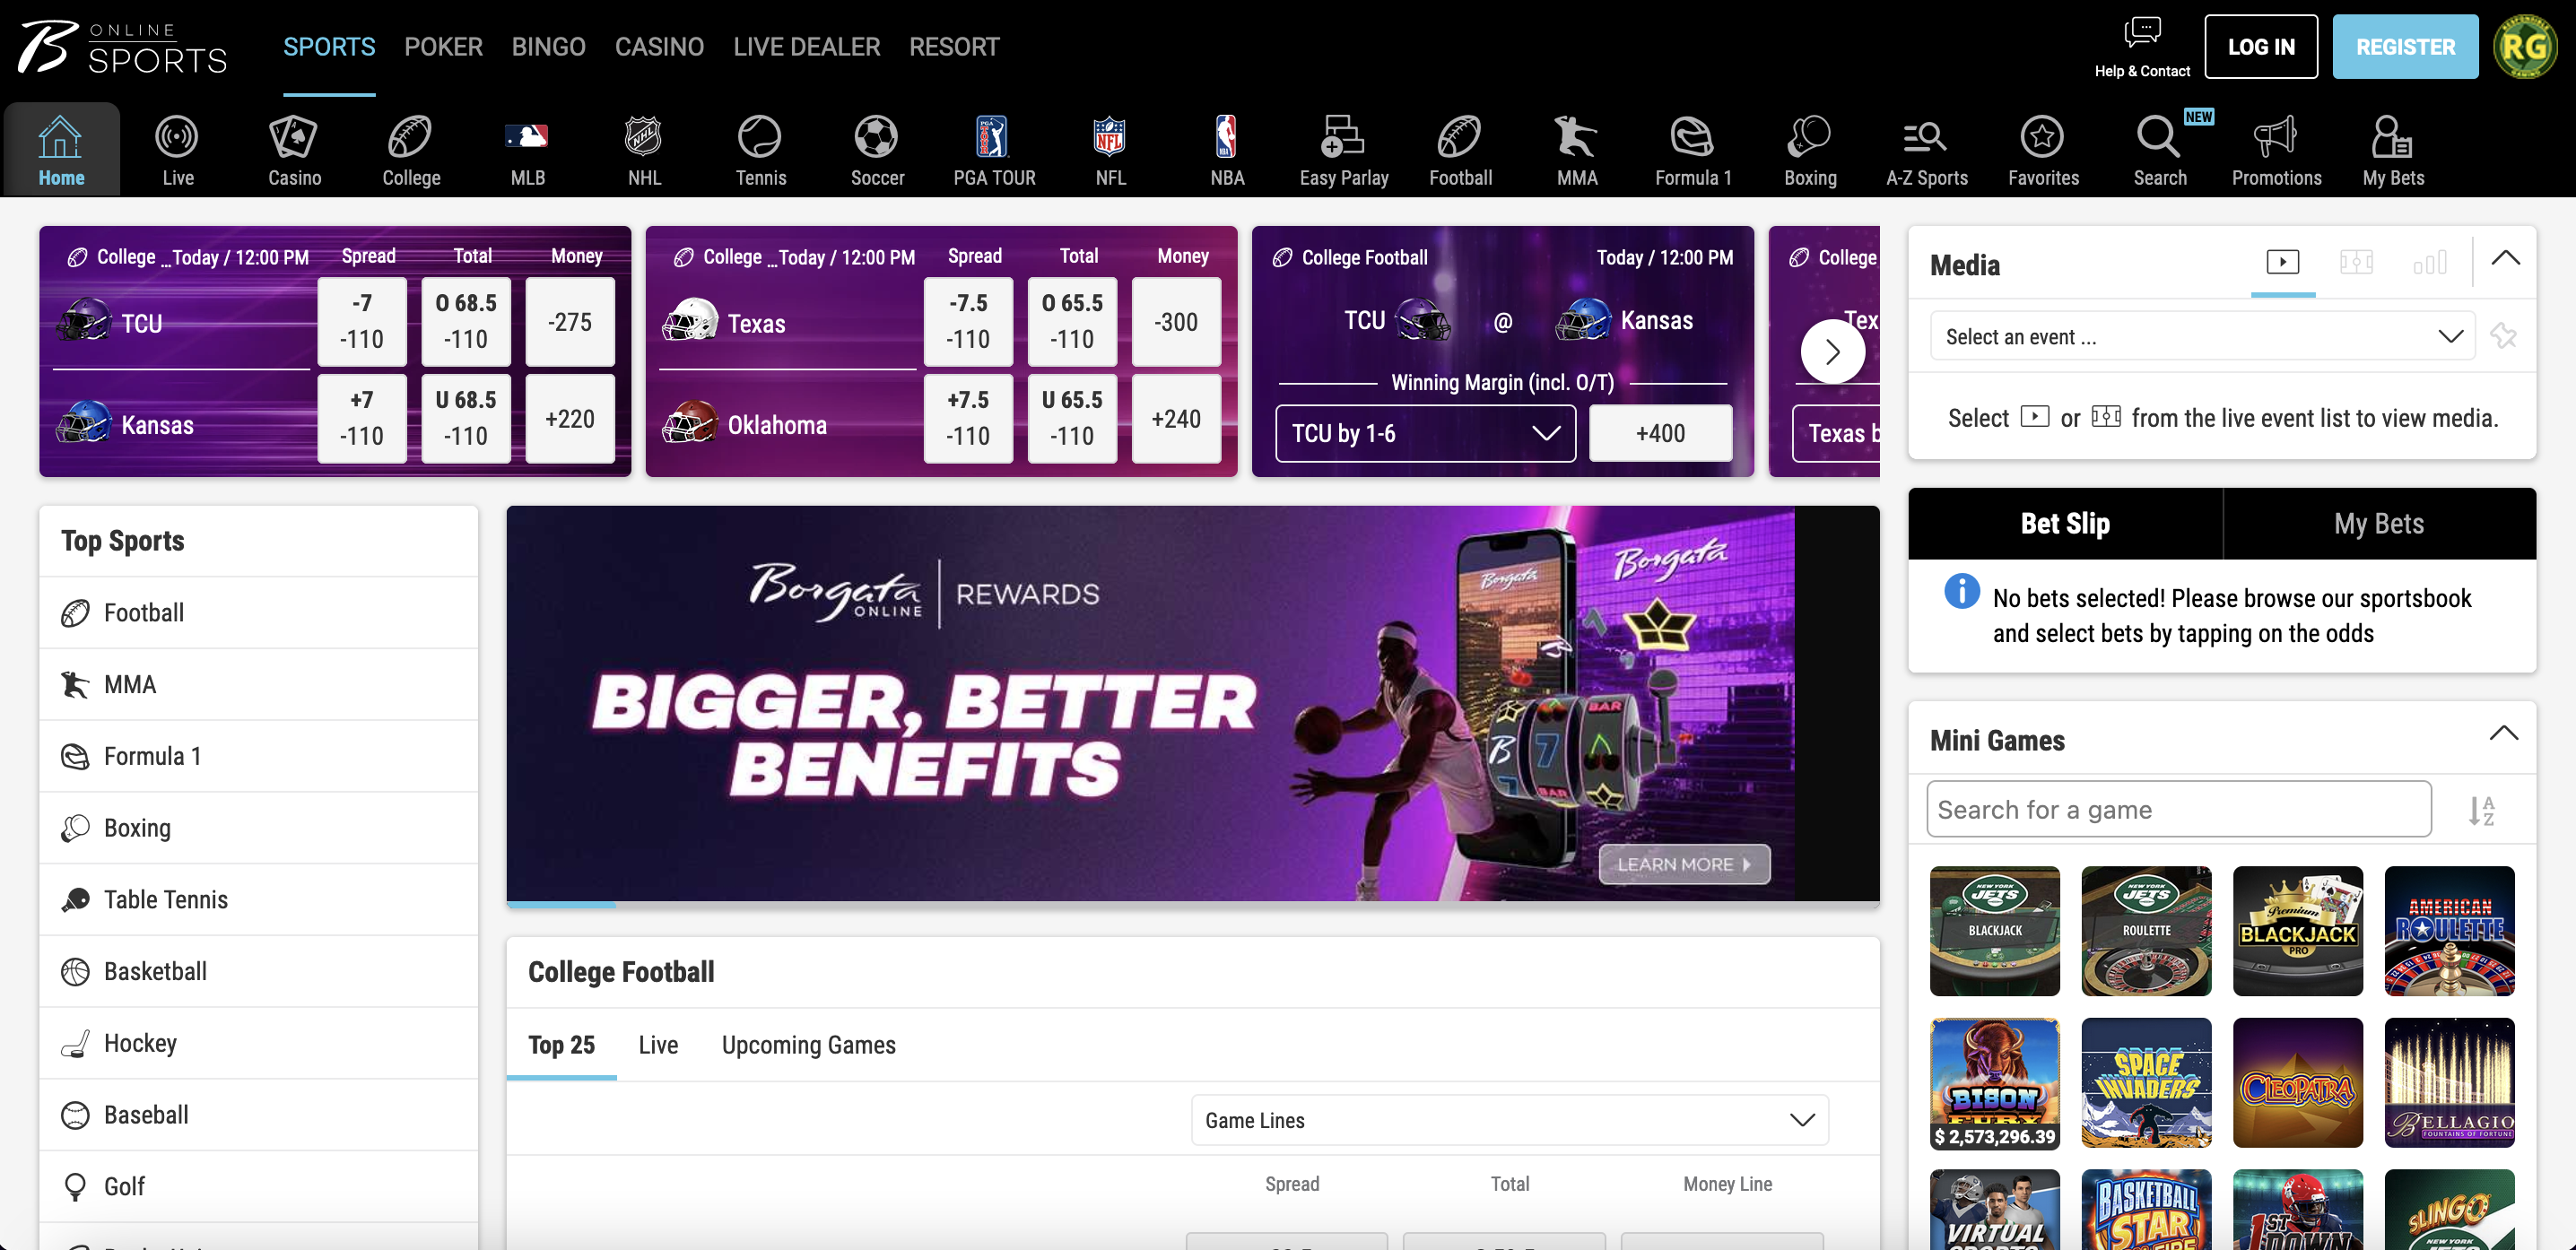Bet TCU moneyline -275
Image resolution: width=2576 pixels, height=1250 pixels.
(x=570, y=322)
